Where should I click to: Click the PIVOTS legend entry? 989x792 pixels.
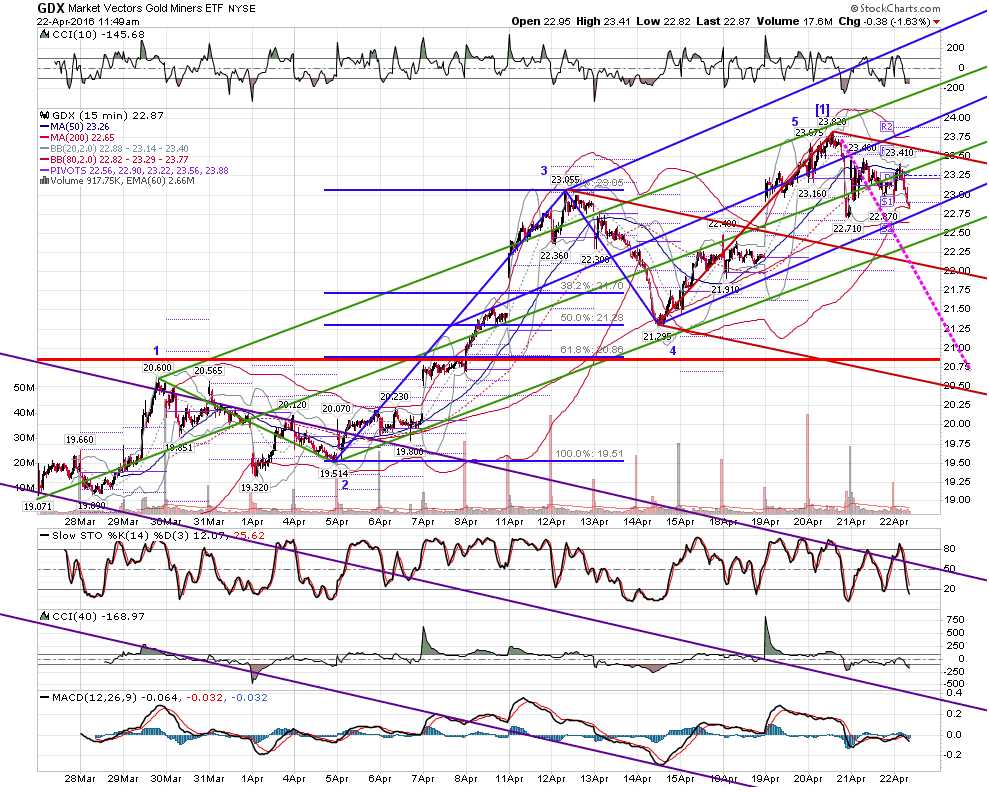click(x=134, y=170)
